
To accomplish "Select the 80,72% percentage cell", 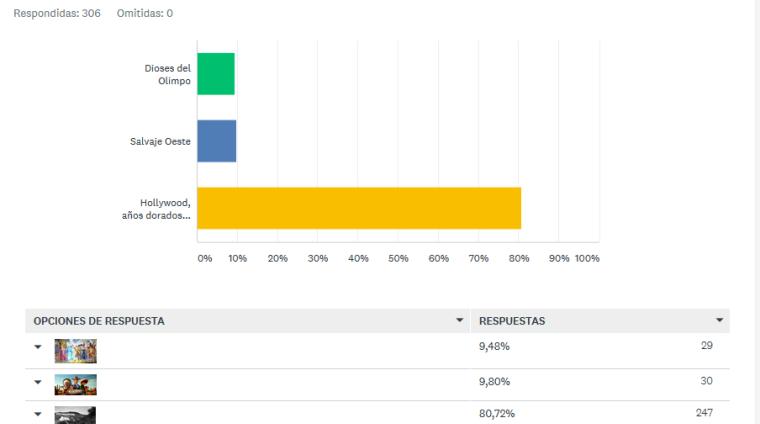I will [x=497, y=413].
